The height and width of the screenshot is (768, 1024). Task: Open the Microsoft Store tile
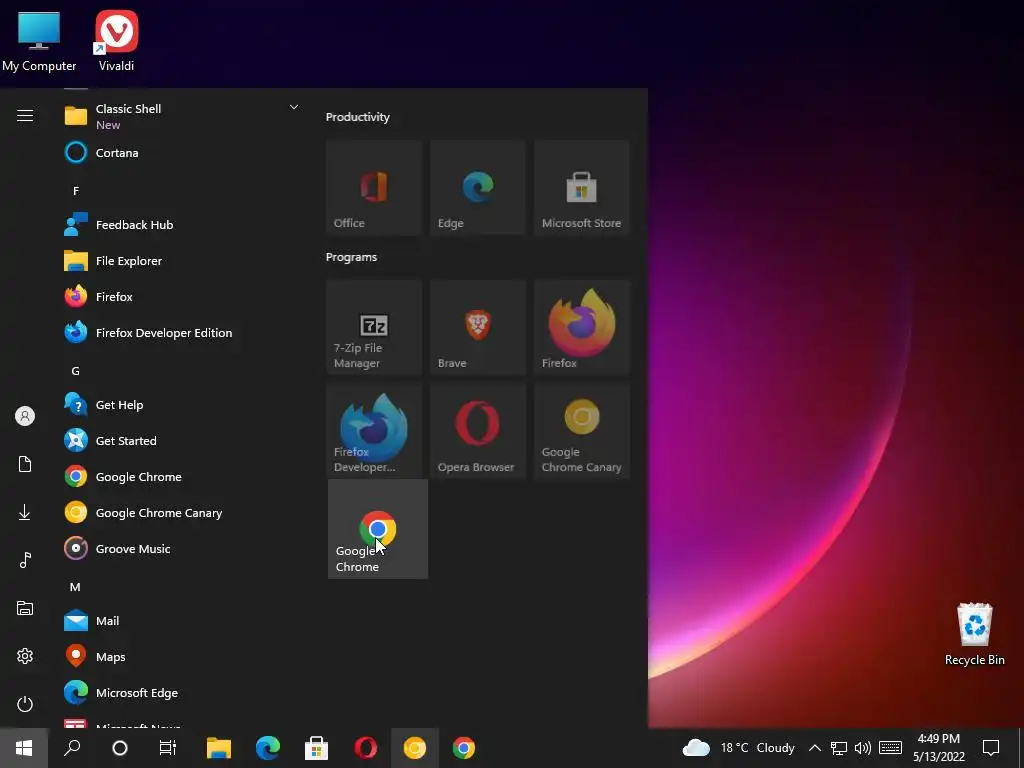(581, 187)
